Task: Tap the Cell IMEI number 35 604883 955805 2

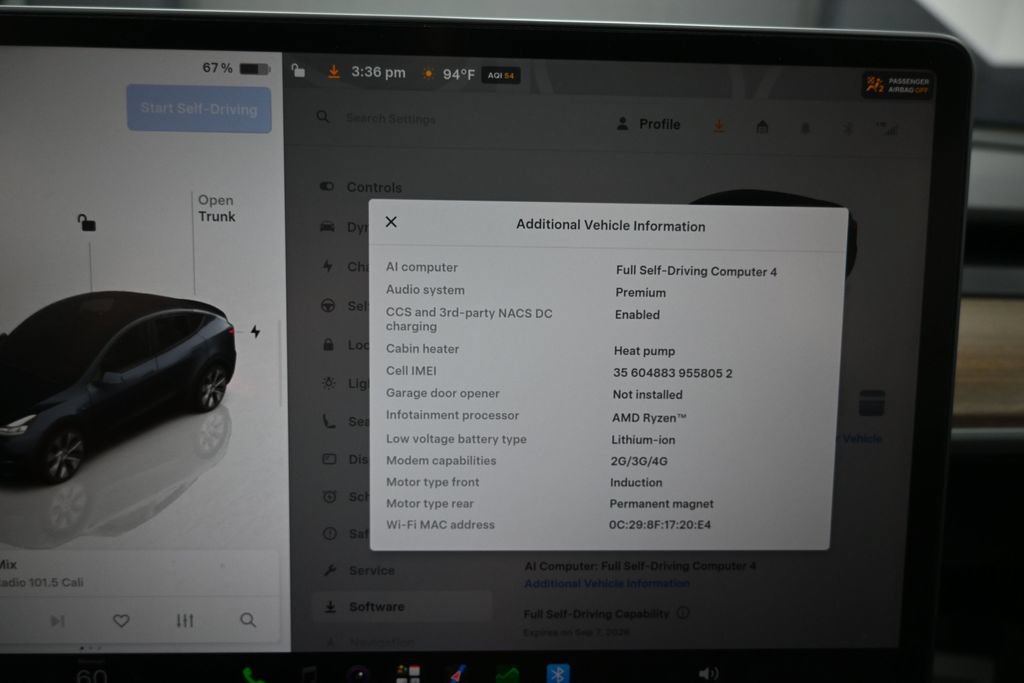Action: point(673,373)
